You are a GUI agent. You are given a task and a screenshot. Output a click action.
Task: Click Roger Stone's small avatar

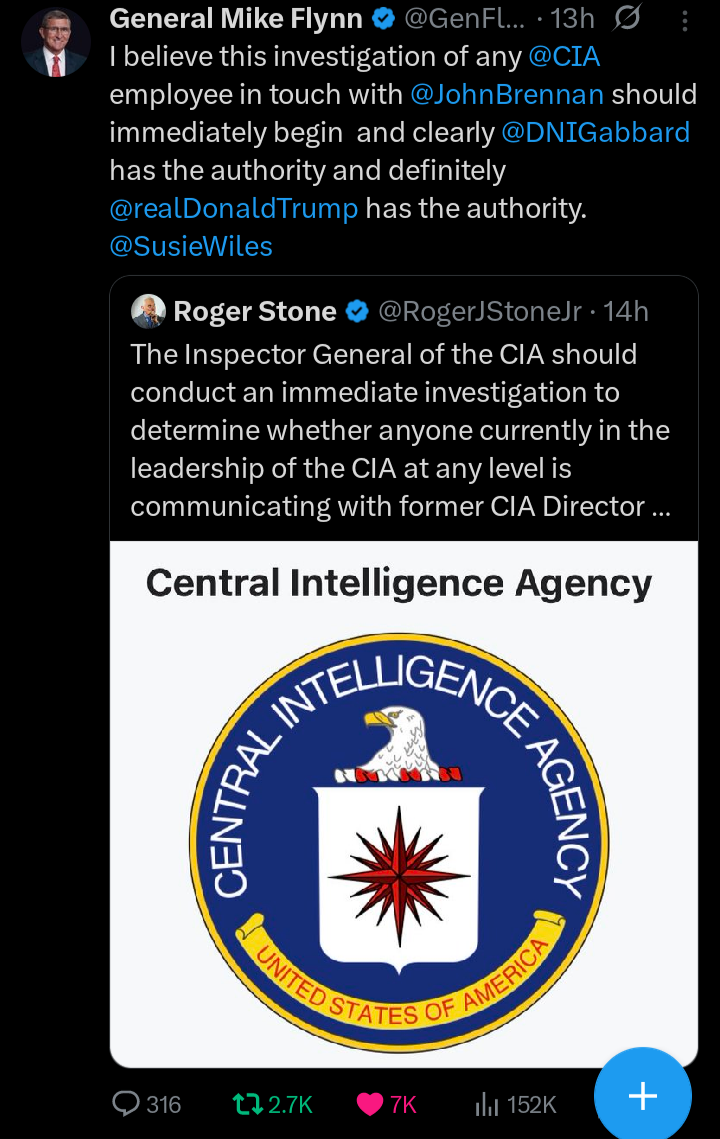point(148,312)
